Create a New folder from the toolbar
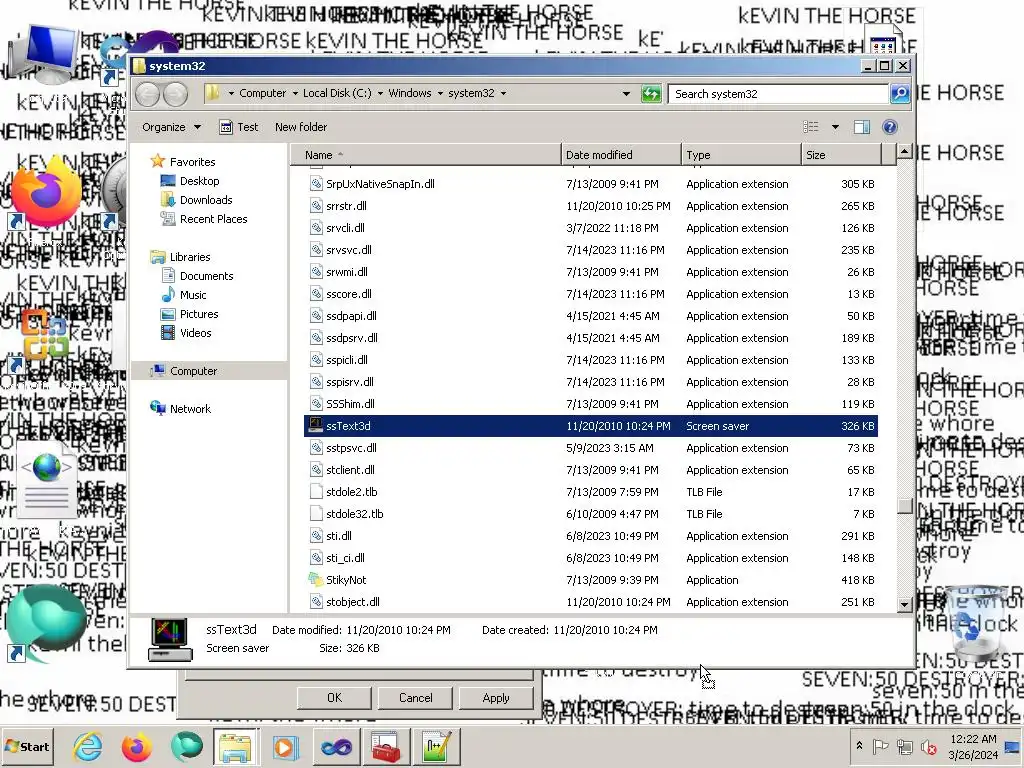Image resolution: width=1024 pixels, height=768 pixels. coord(301,127)
